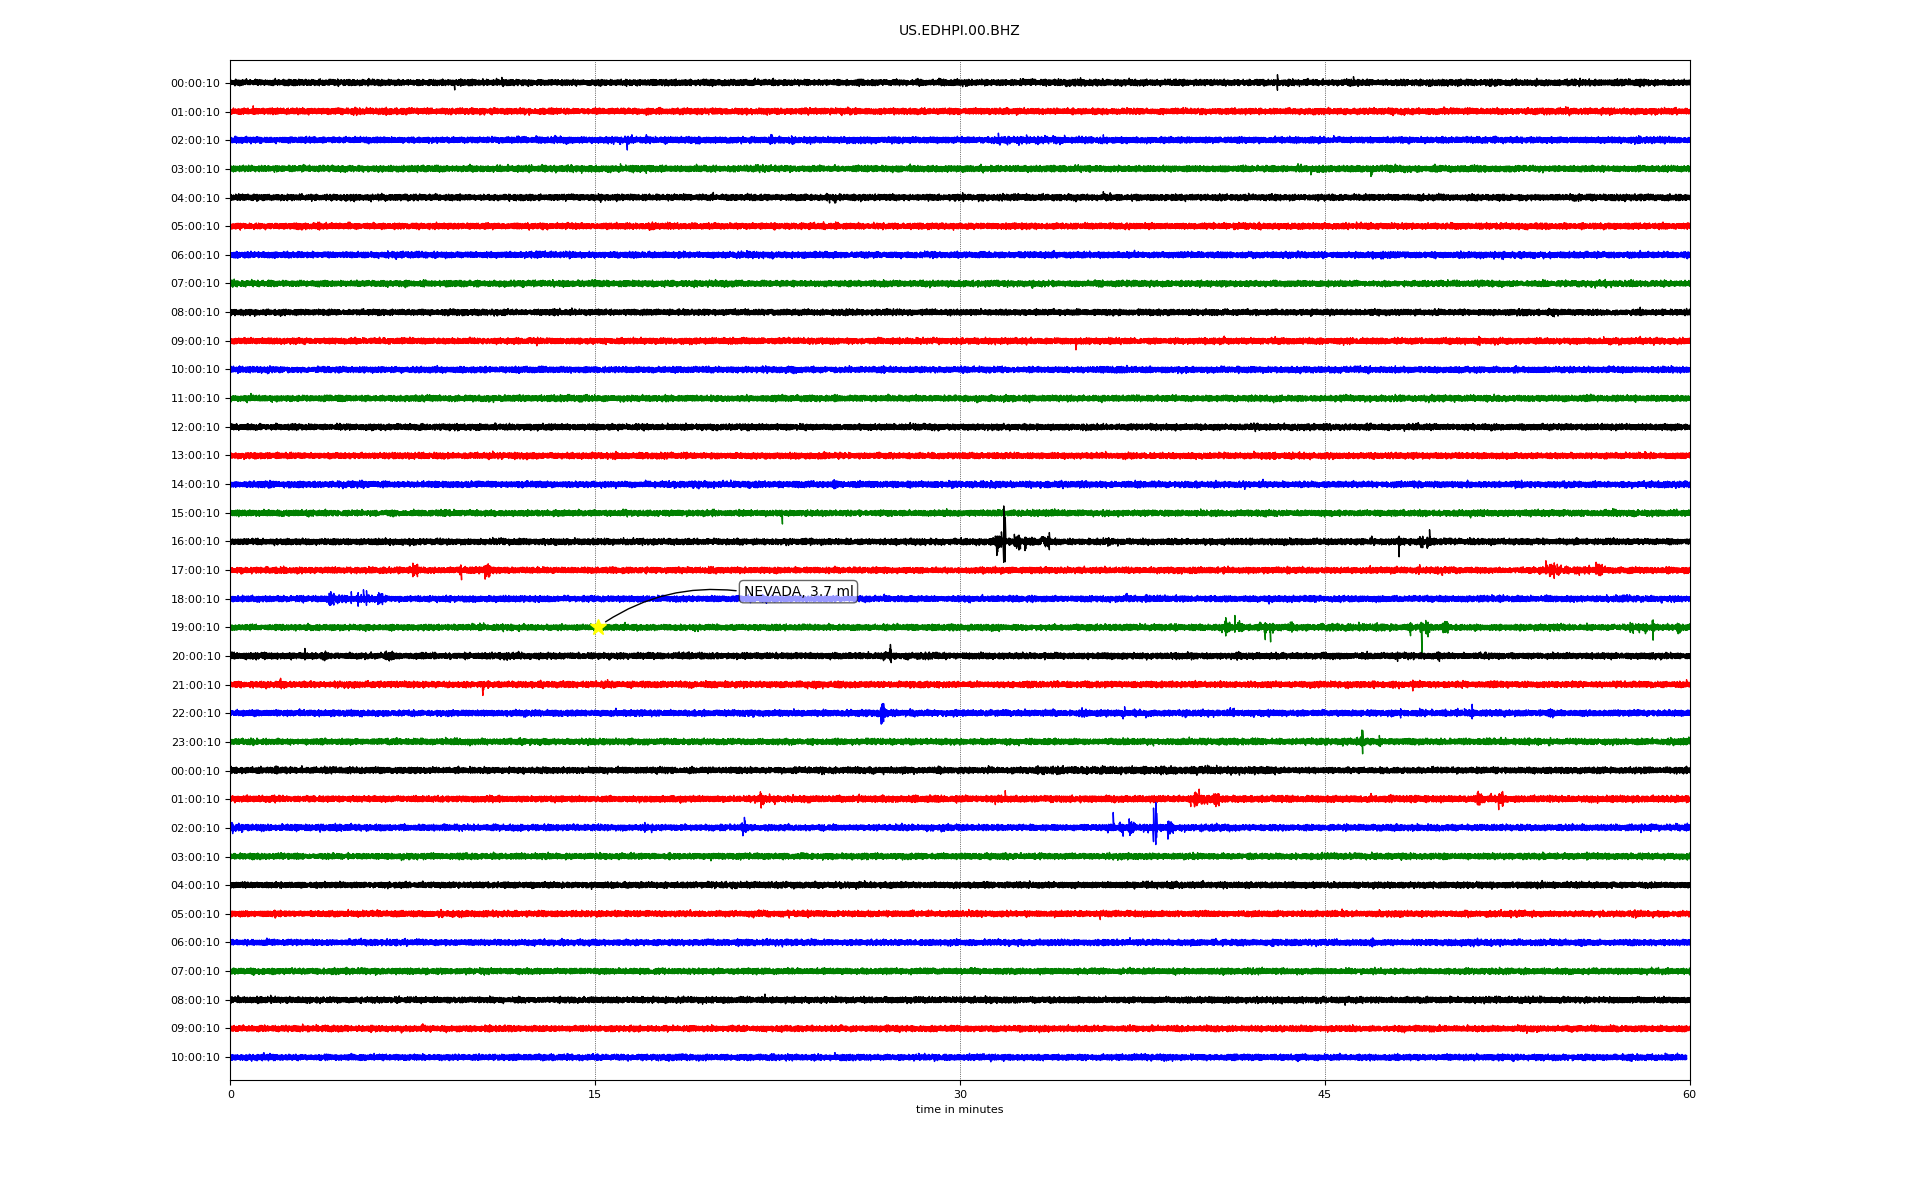Click the large black spike on 16:00:10 trace
The image size is (1920, 1200).
[1004, 535]
